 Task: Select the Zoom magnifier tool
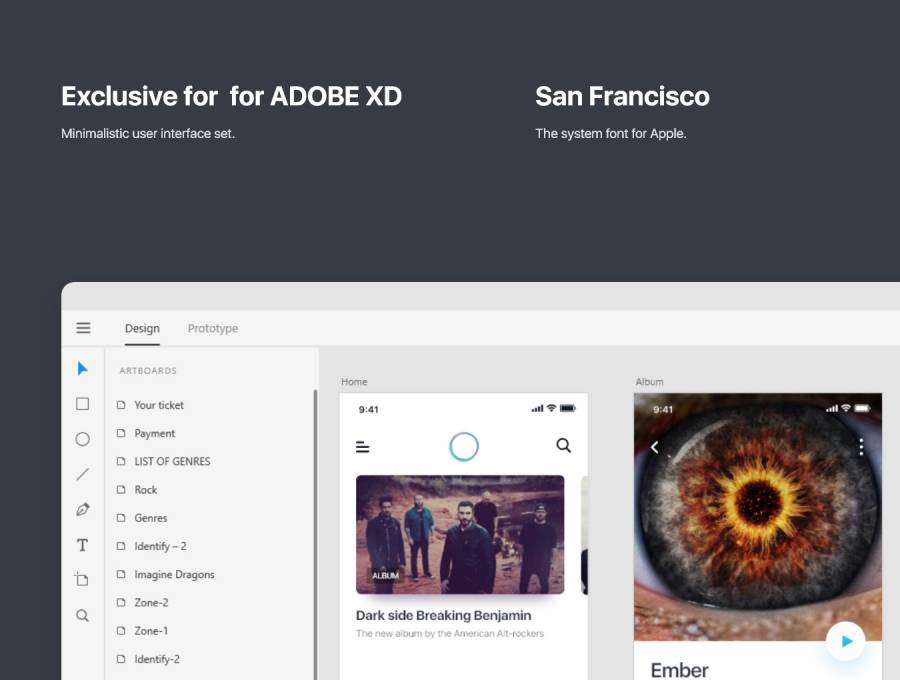[x=83, y=616]
